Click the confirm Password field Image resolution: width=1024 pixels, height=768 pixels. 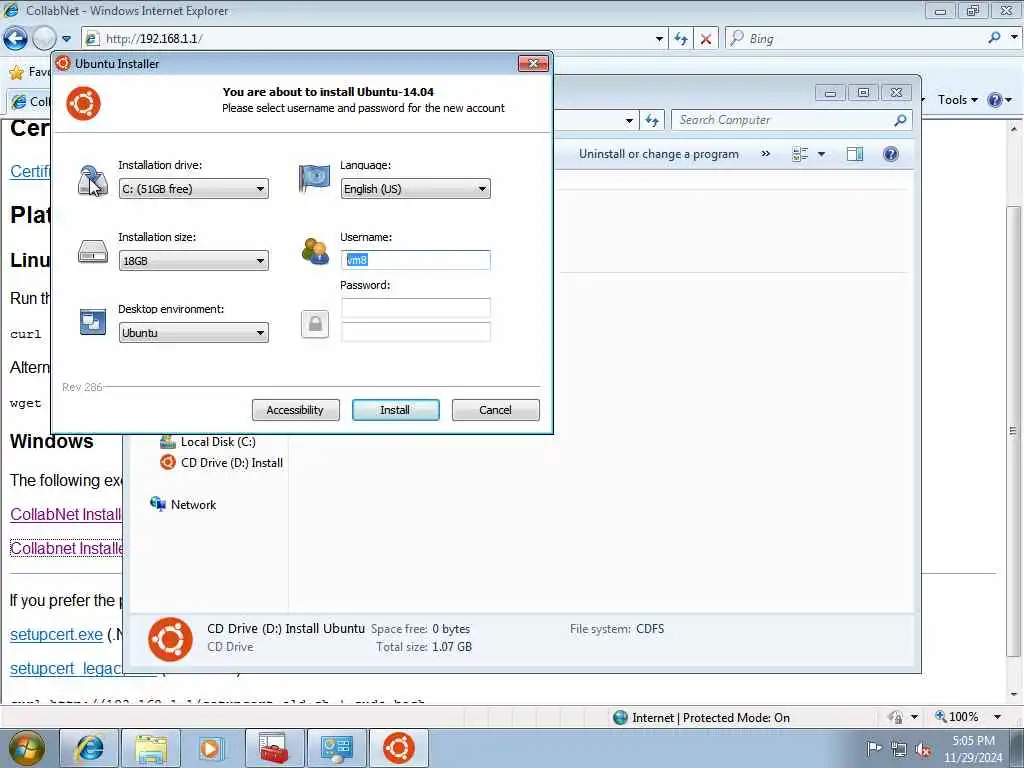coord(415,332)
